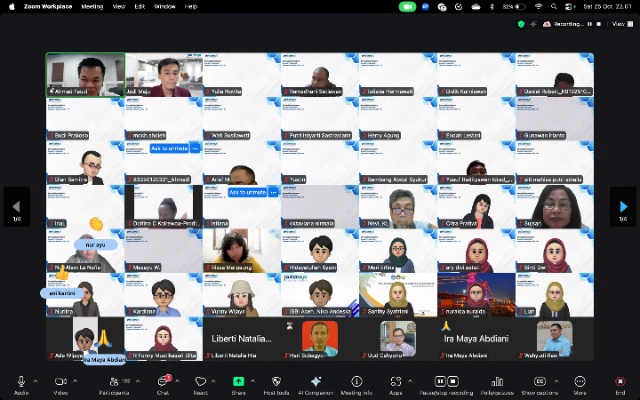This screenshot has width=640, height=400.
Task: Open the Wi-Fi status menu
Action: (538, 7)
